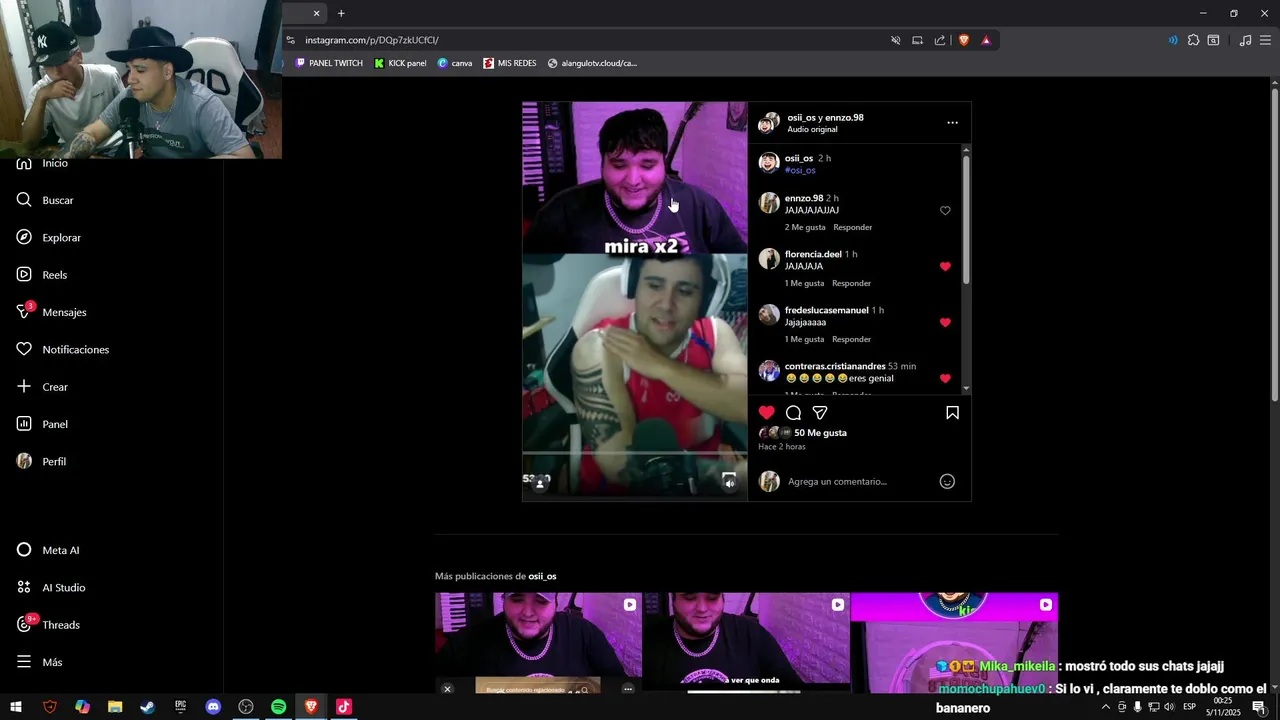Reply to ennzo.98's comment via Responder

tap(853, 227)
